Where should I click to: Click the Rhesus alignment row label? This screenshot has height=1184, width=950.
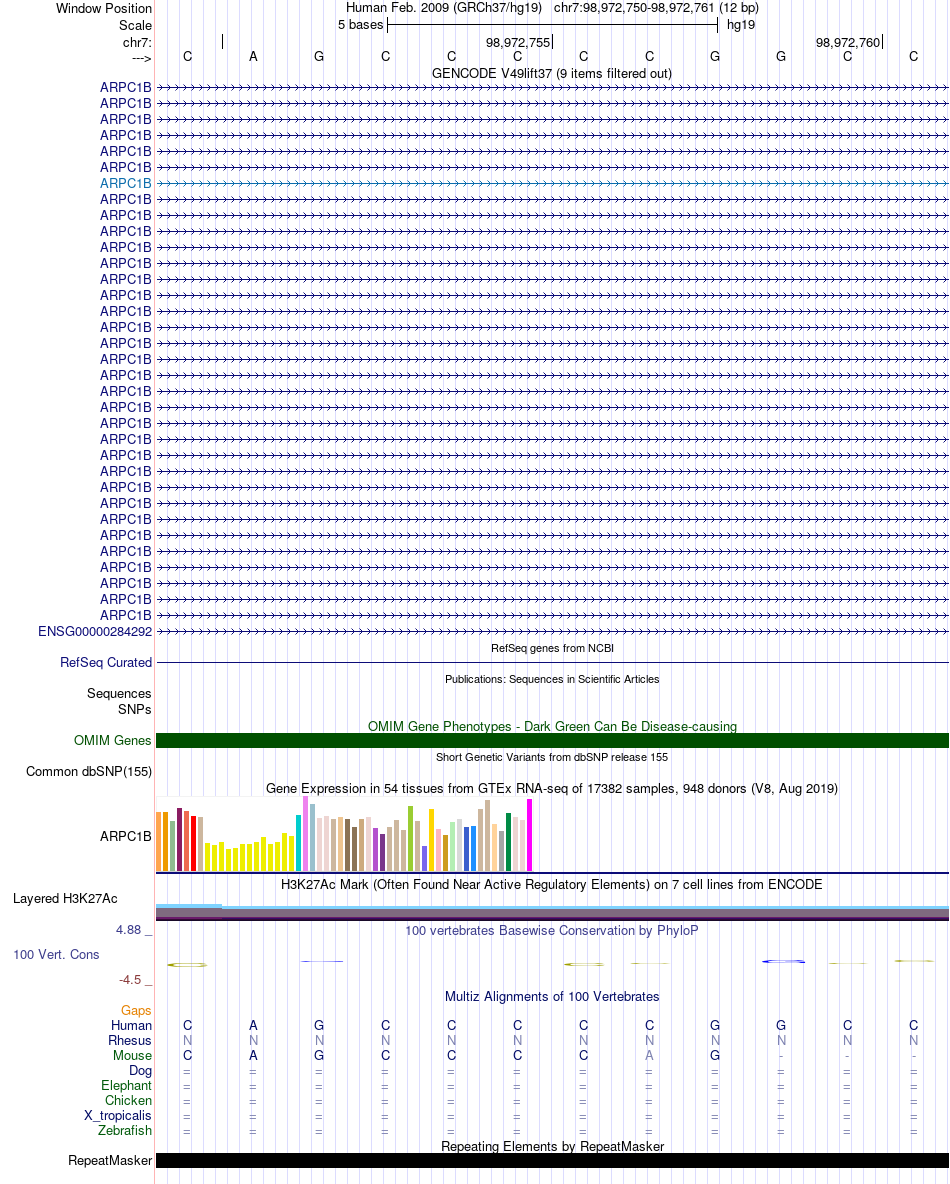(130, 1041)
